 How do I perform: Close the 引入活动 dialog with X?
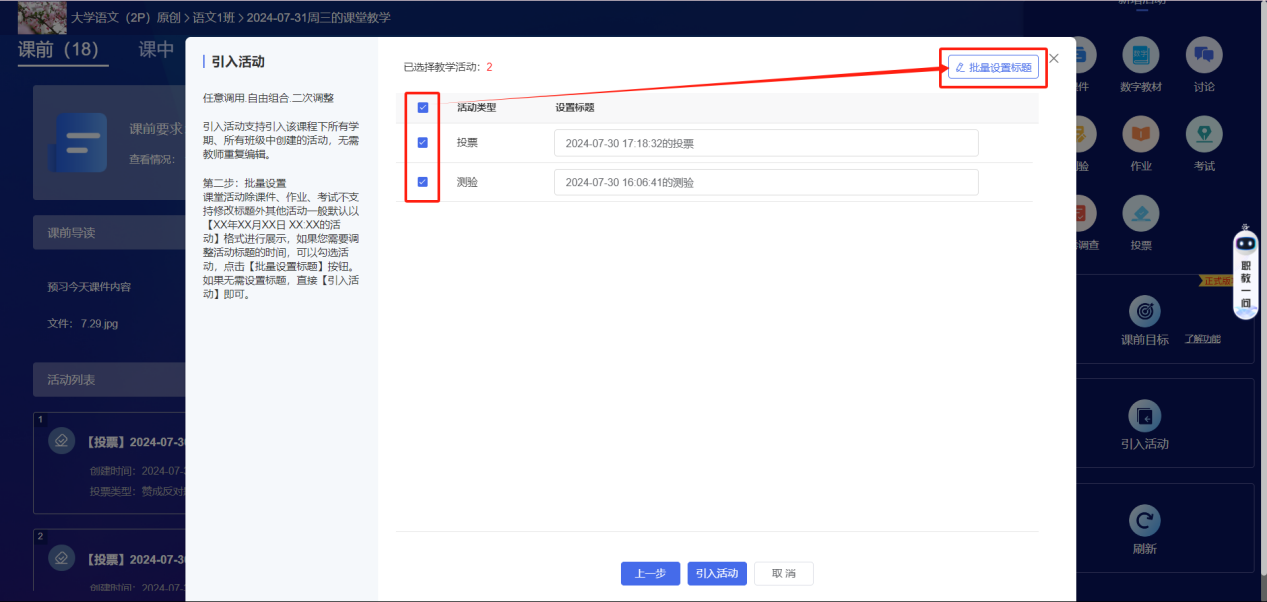(x=1053, y=59)
